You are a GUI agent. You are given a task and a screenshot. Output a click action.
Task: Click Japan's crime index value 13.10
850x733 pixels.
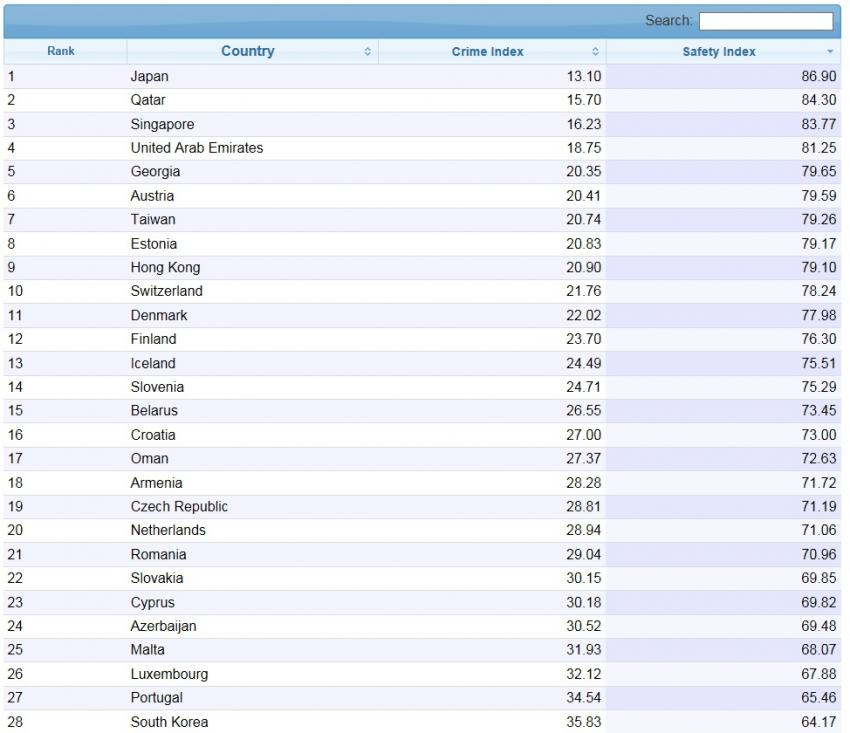[584, 76]
